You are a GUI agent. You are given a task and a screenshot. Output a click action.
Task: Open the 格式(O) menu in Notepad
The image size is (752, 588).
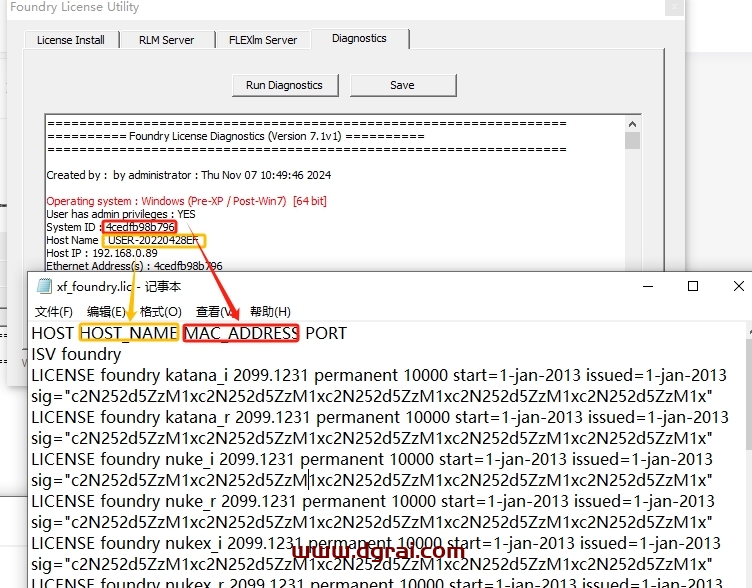[161, 312]
